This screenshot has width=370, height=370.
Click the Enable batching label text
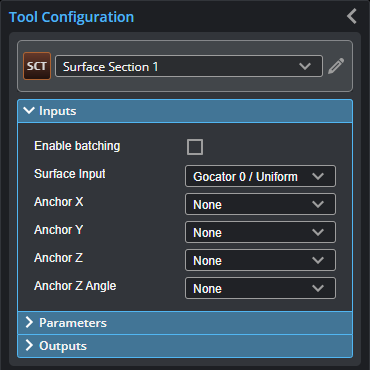click(x=77, y=146)
